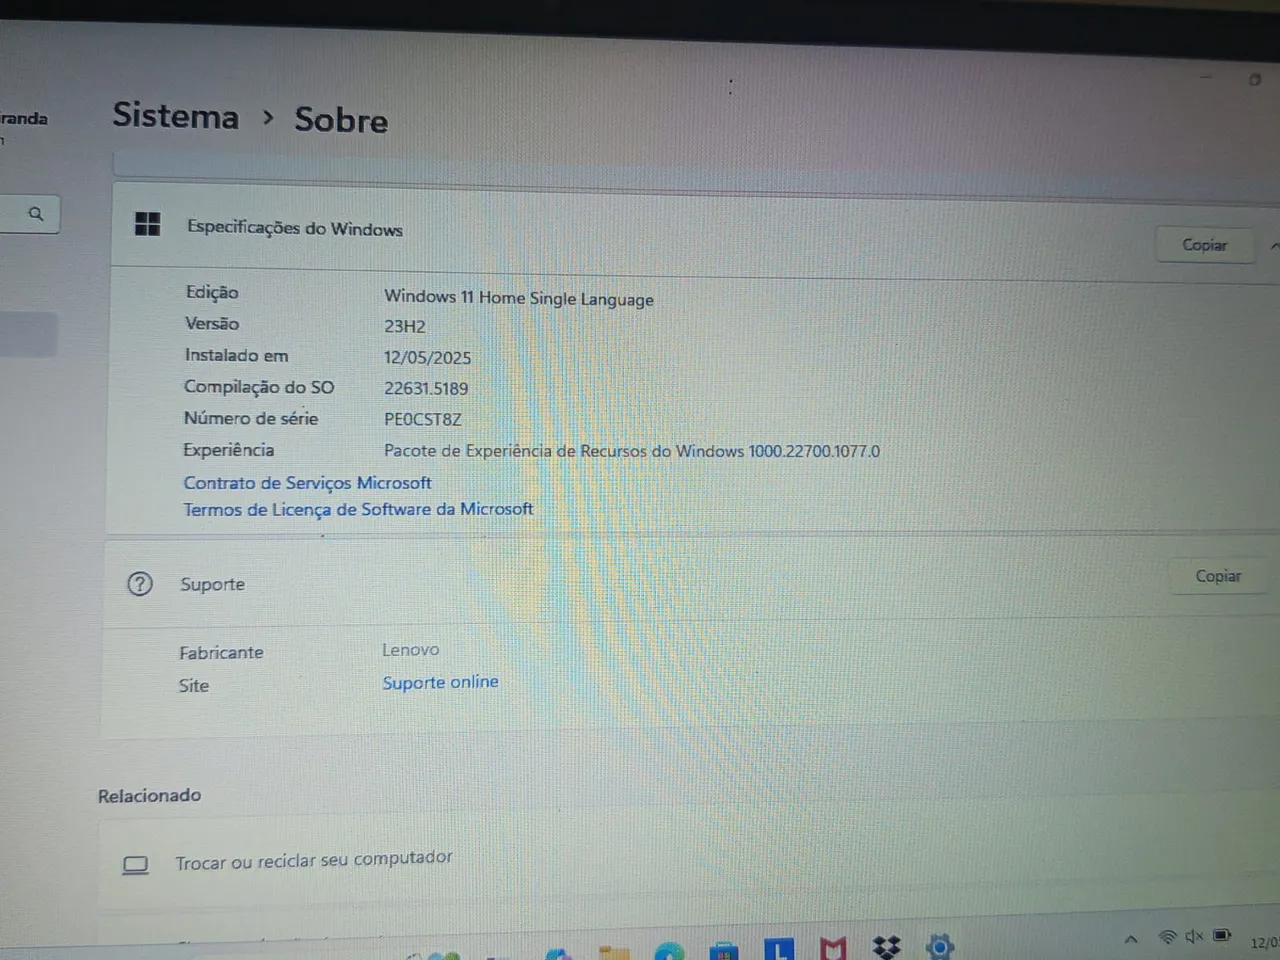
Task: Open Settings gear icon in taskbar
Action: pyautogui.click(x=940, y=946)
